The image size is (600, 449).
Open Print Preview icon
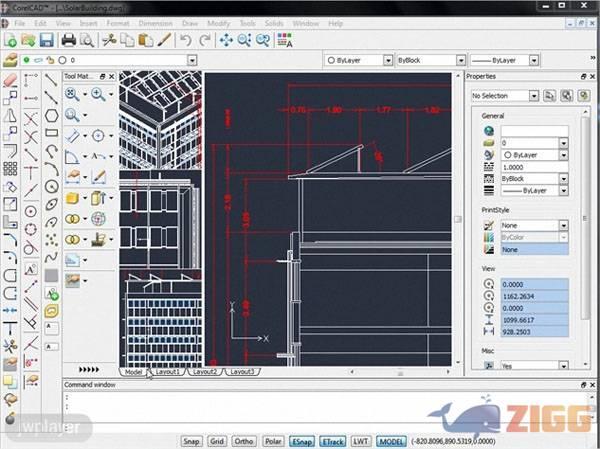(87, 40)
